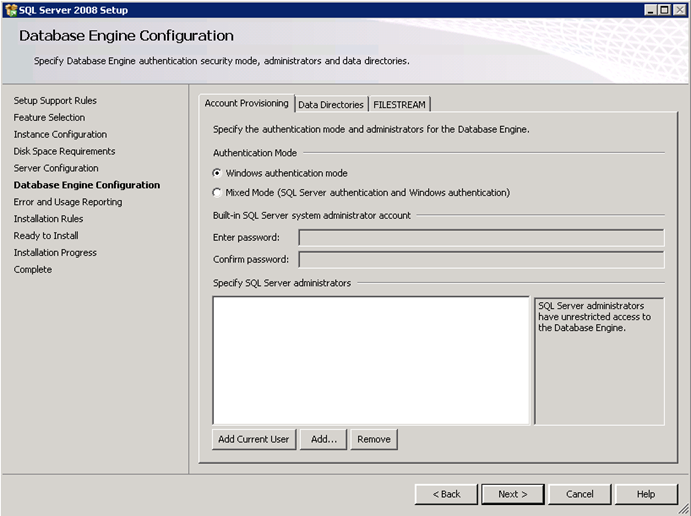Click Database Engine Configuration step in sidebar
This screenshot has width=691, height=516.
87,185
